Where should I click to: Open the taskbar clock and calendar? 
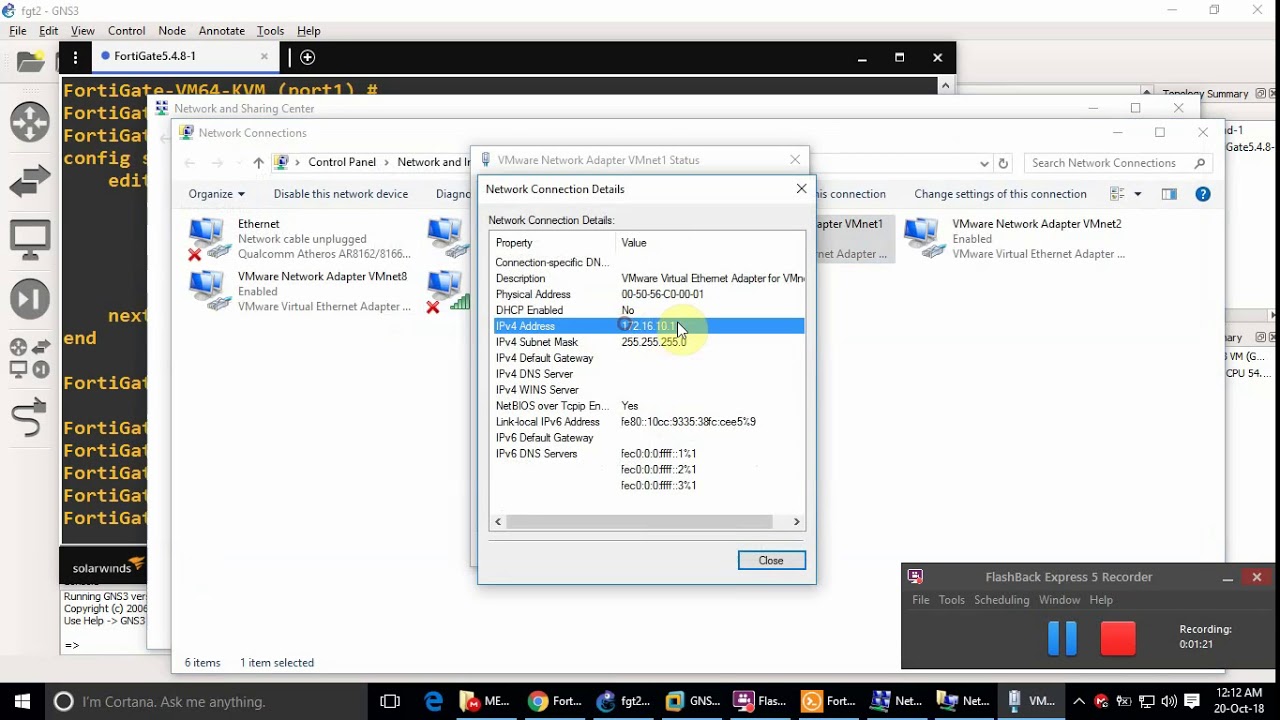(x=1239, y=701)
